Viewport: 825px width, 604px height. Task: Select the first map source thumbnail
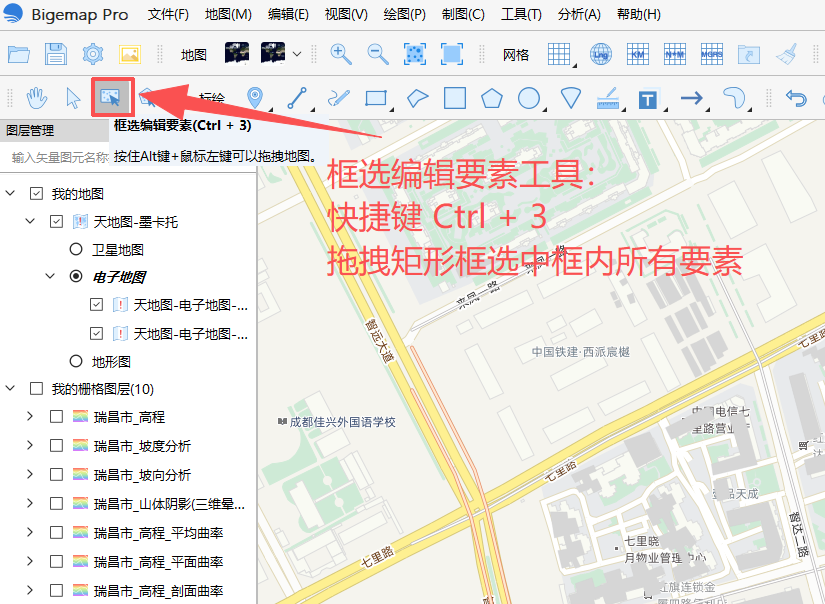[x=237, y=54]
